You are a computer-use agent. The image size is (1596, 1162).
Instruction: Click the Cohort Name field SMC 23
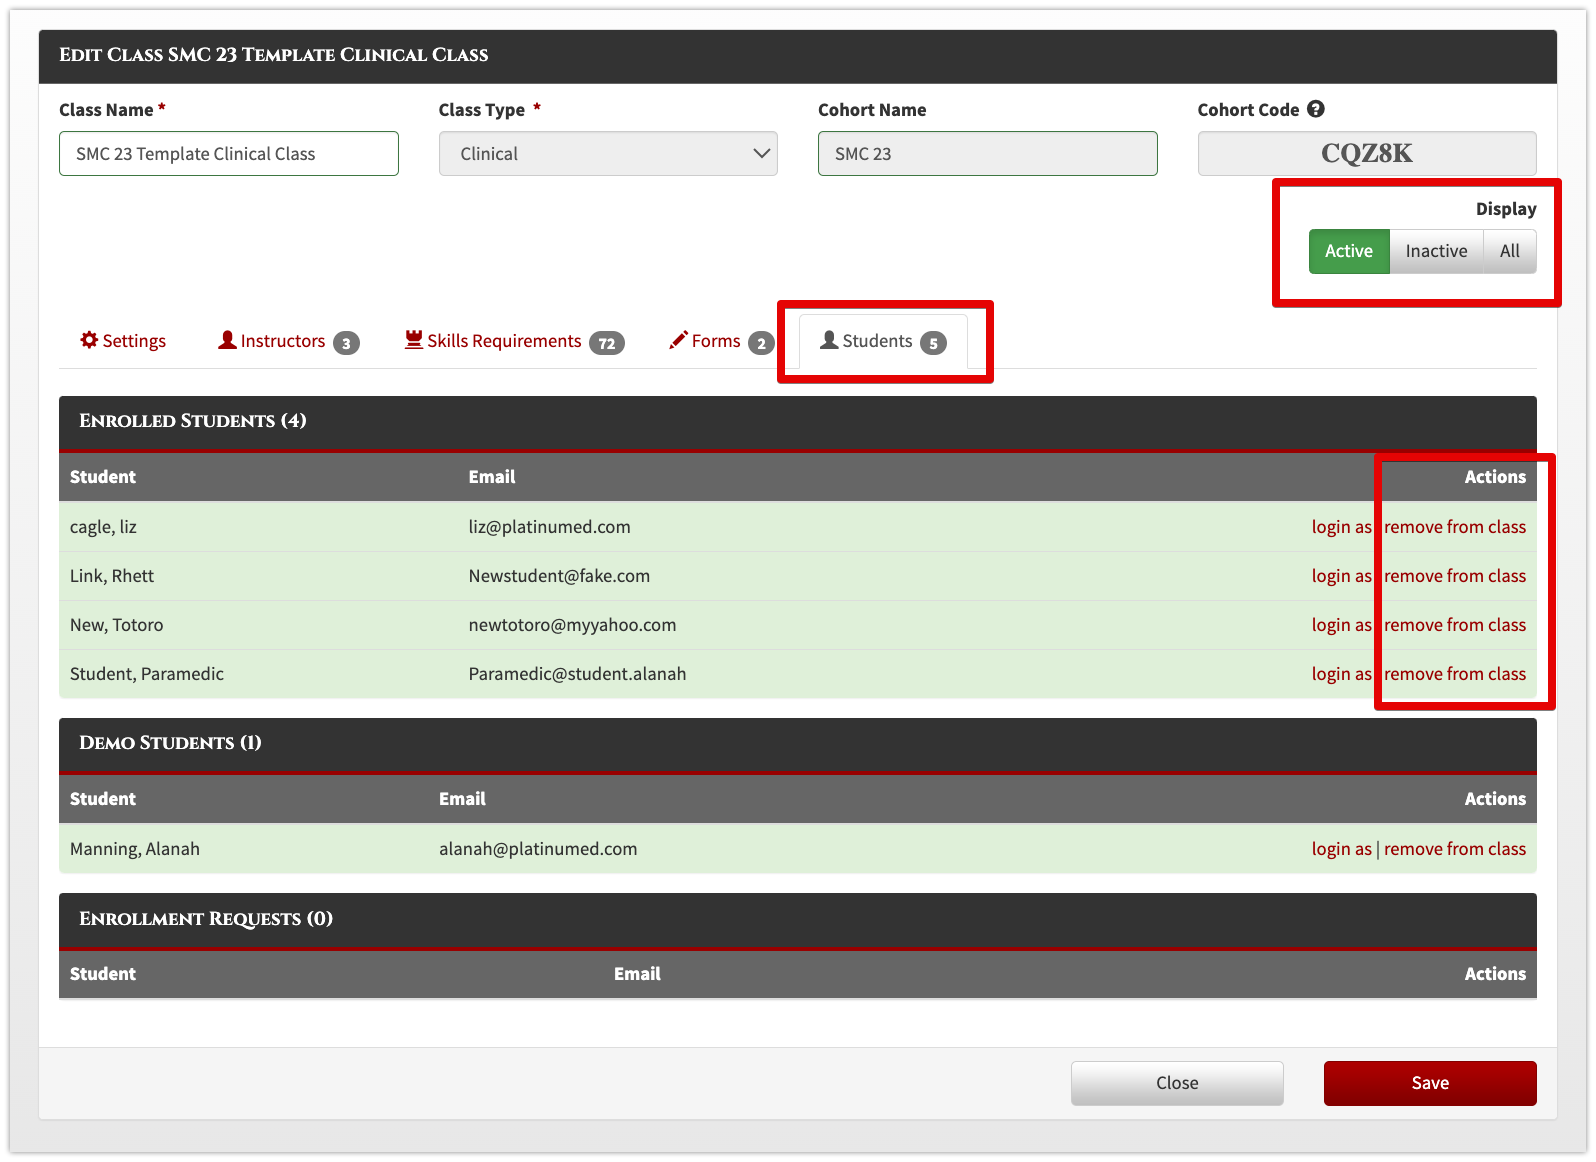[x=988, y=154]
